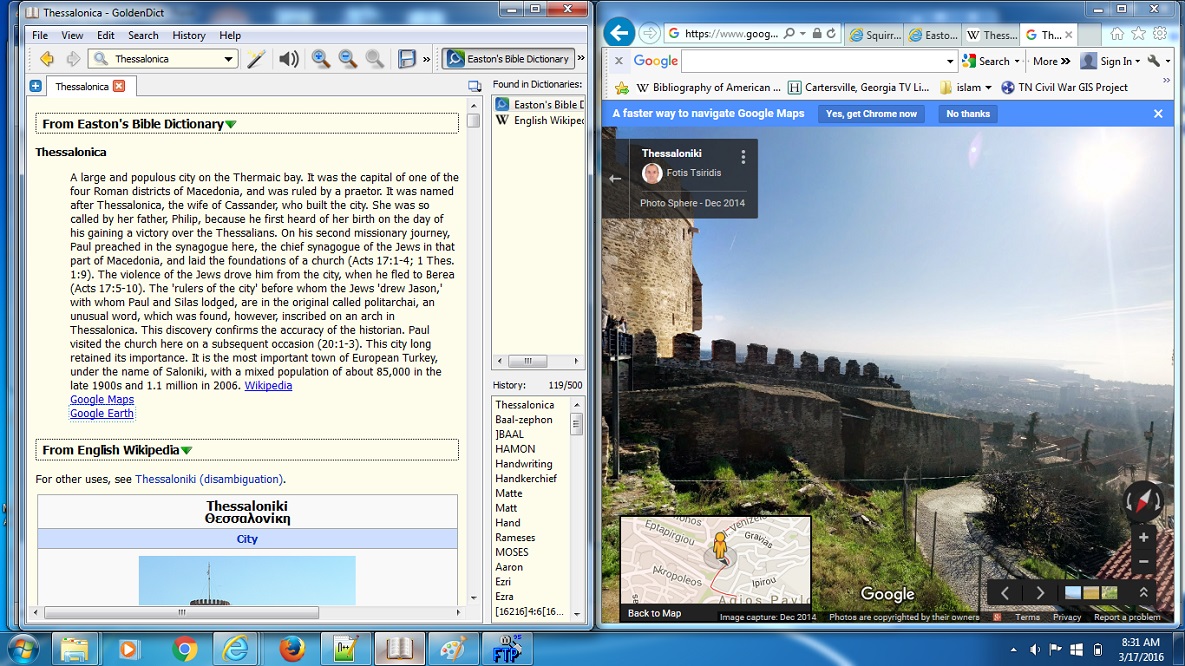Select MOSES in history list

tap(512, 553)
